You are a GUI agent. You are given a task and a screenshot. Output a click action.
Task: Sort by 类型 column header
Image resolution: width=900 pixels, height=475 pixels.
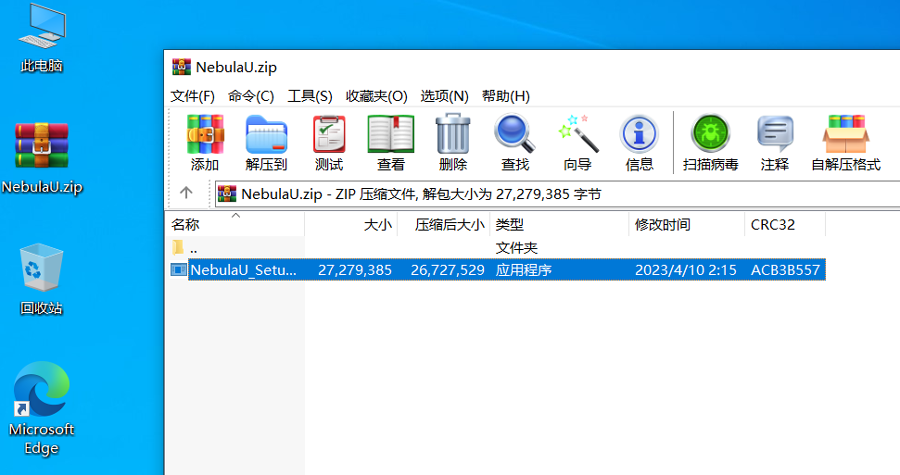pyautogui.click(x=560, y=224)
